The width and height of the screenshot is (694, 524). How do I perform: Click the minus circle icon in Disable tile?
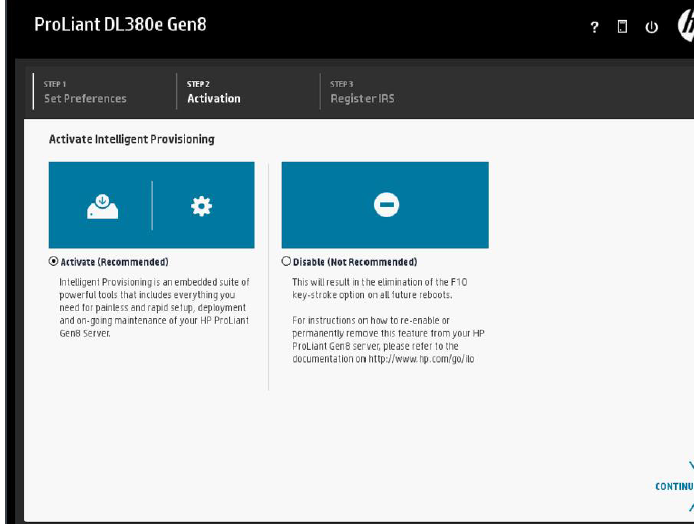point(385,205)
